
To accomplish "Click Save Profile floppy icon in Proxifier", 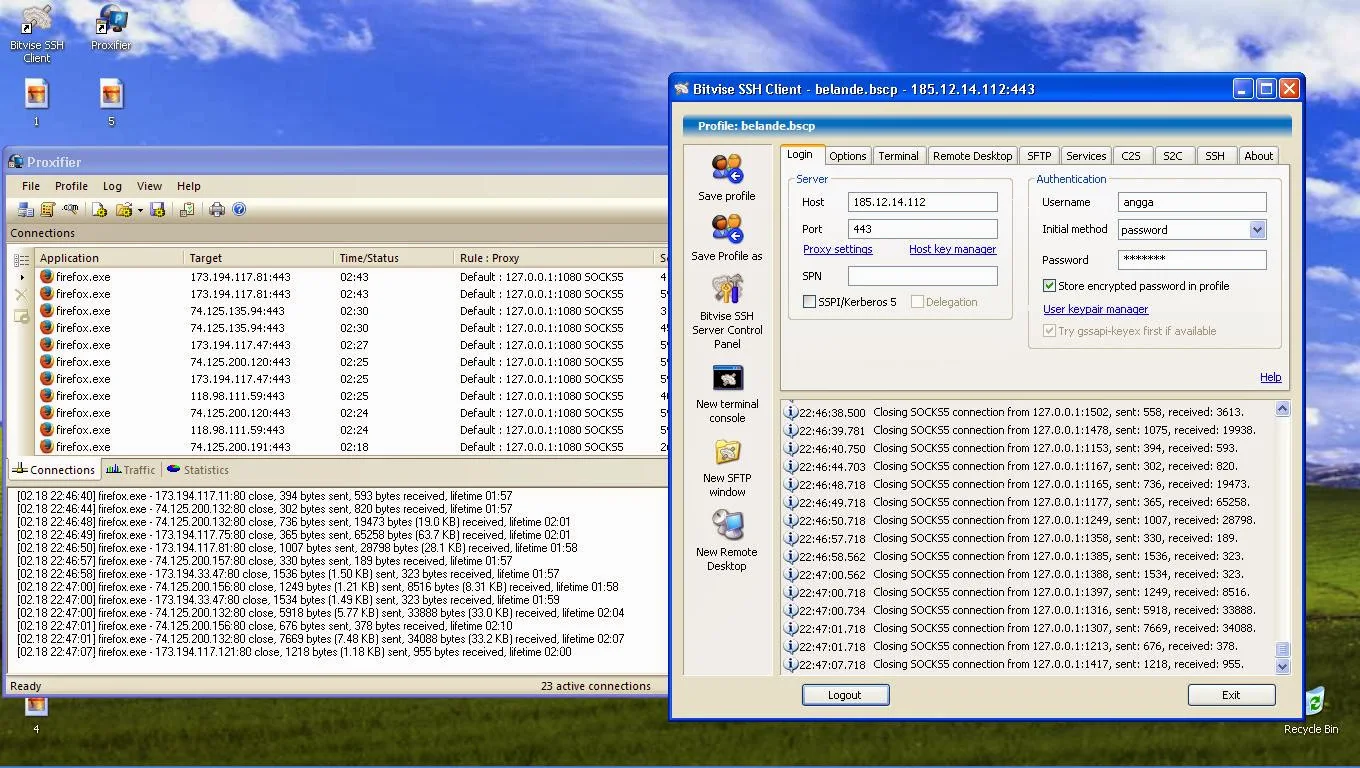I will (x=158, y=210).
